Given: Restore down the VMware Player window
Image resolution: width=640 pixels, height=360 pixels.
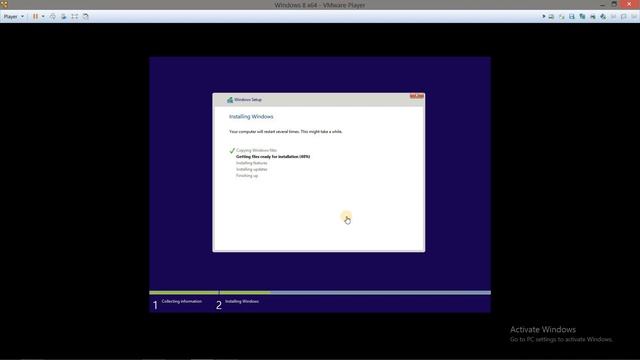Looking at the screenshot, I should point(614,4).
